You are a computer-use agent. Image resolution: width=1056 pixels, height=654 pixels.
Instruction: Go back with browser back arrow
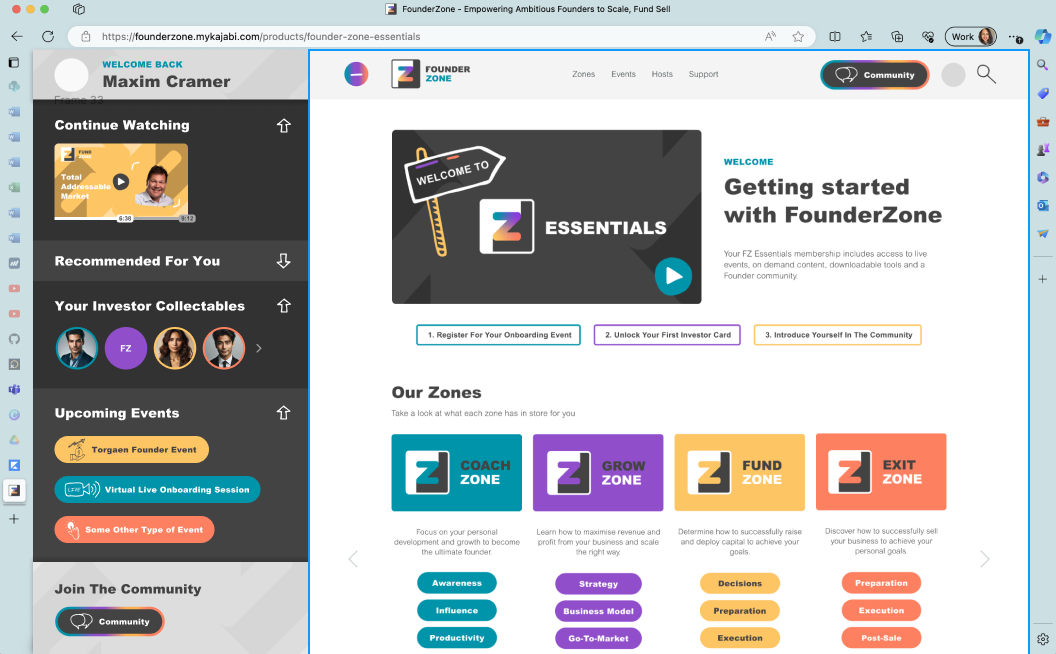[17, 36]
